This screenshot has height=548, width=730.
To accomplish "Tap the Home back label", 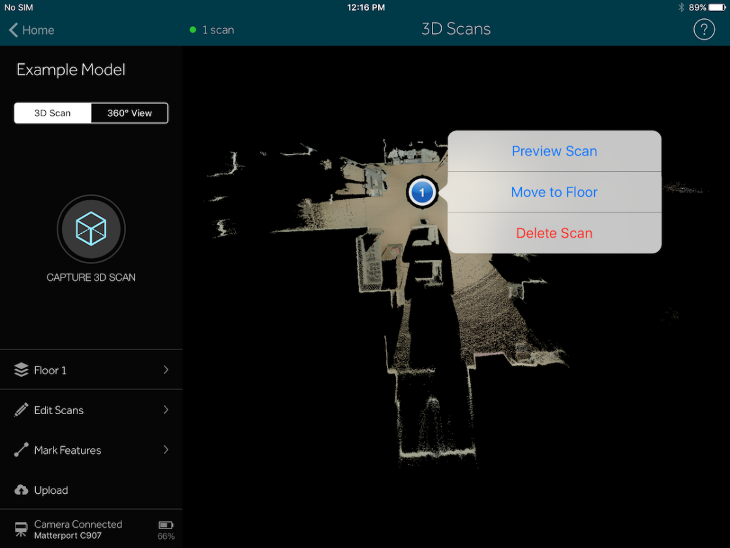I will 38,30.
